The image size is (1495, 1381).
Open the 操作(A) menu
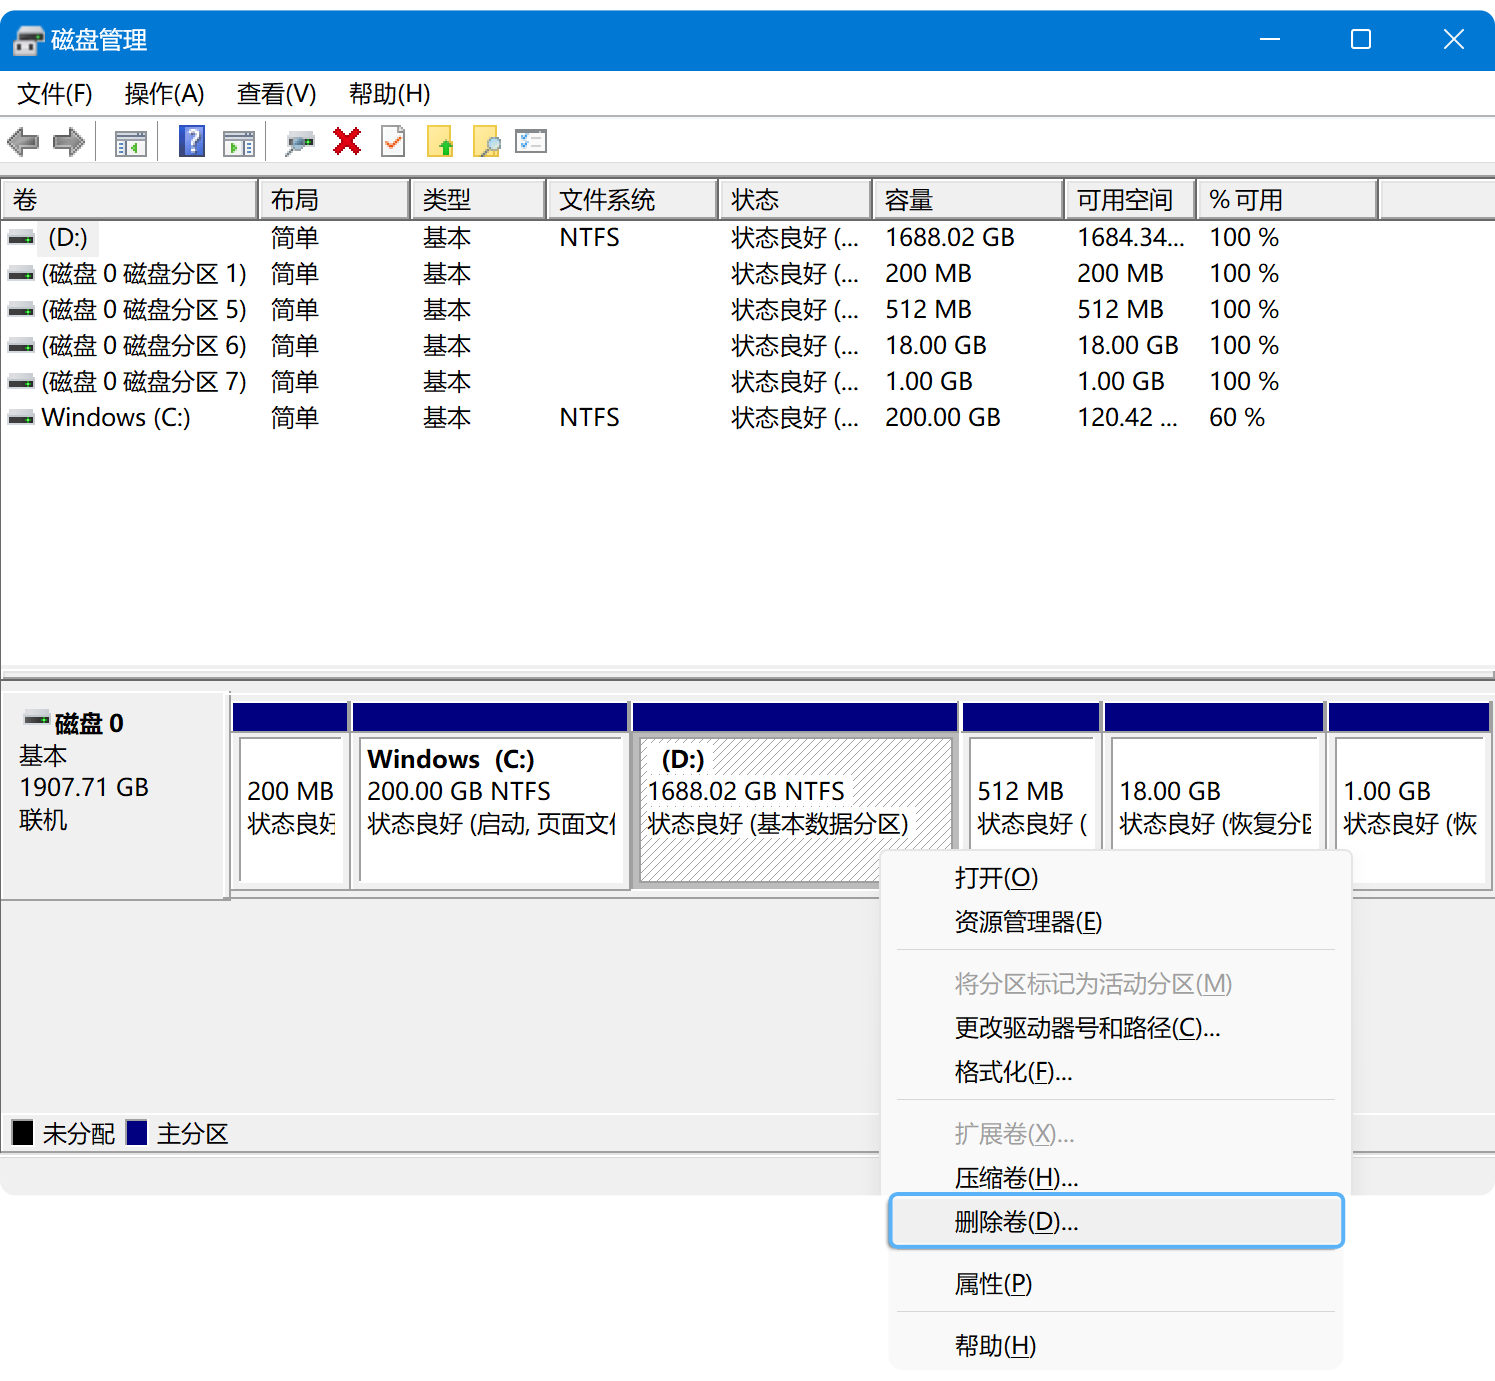click(x=164, y=94)
